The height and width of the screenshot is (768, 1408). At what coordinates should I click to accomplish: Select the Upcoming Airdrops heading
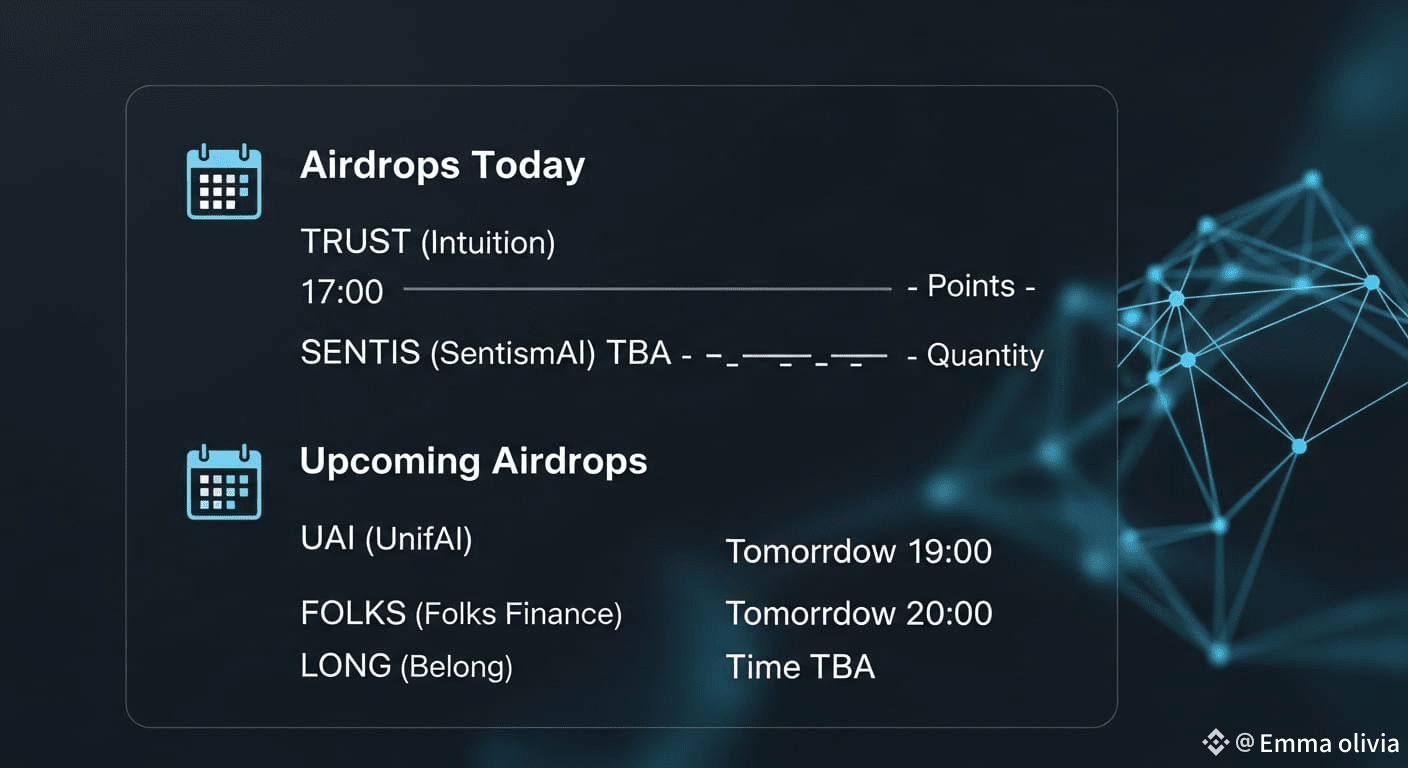473,461
